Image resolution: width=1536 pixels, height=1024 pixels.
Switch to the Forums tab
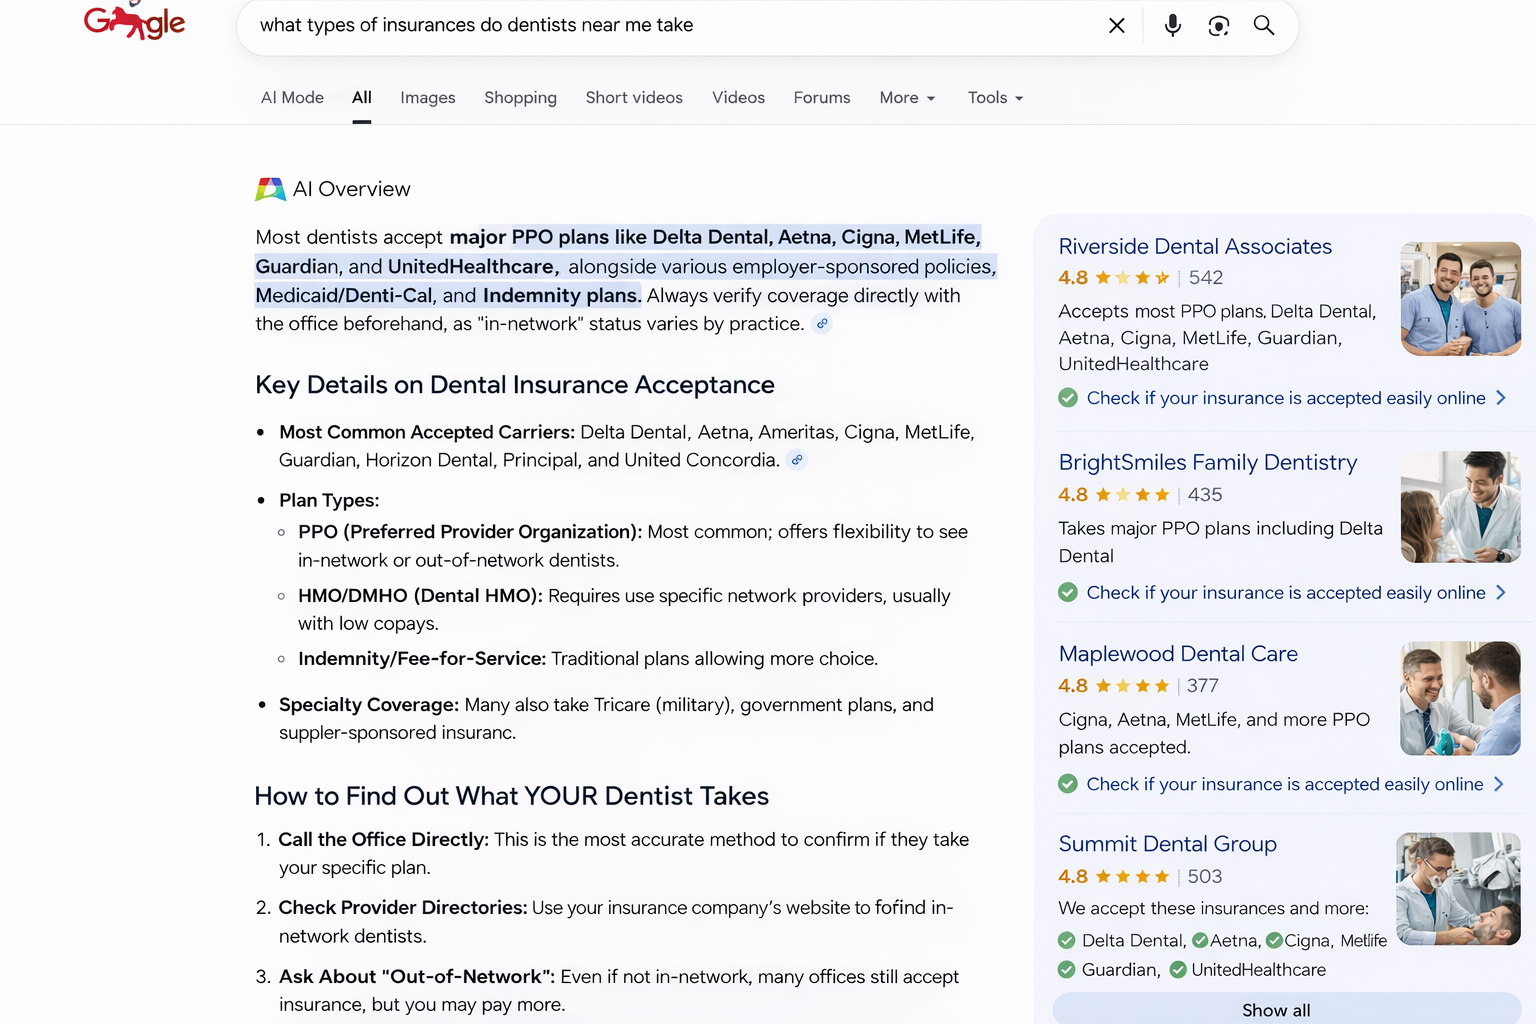point(822,97)
